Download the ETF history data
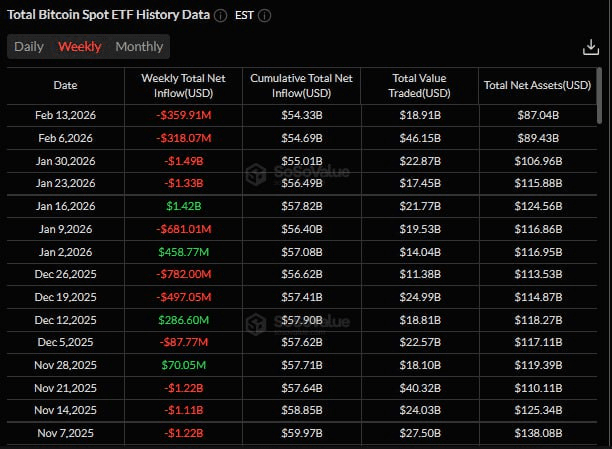Screen dimensions: 612x449 click(x=589, y=47)
